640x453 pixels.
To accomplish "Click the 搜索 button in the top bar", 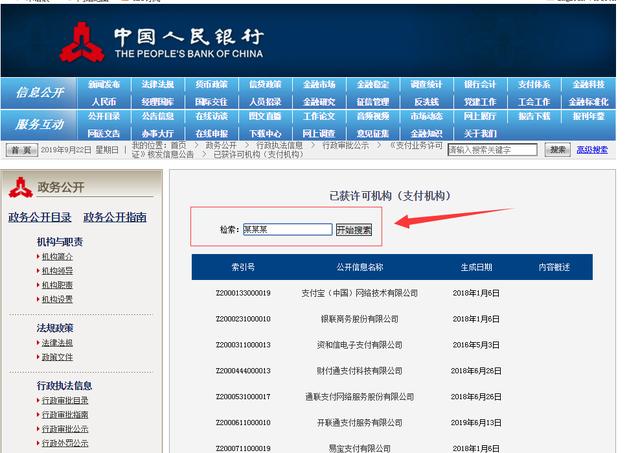I will click(557, 150).
